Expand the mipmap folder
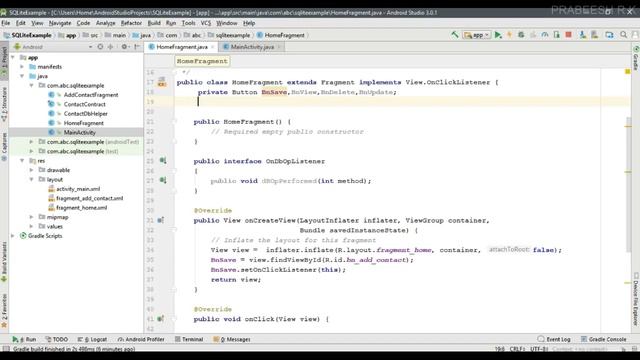Screen dimensions: 640x360 point(32,217)
